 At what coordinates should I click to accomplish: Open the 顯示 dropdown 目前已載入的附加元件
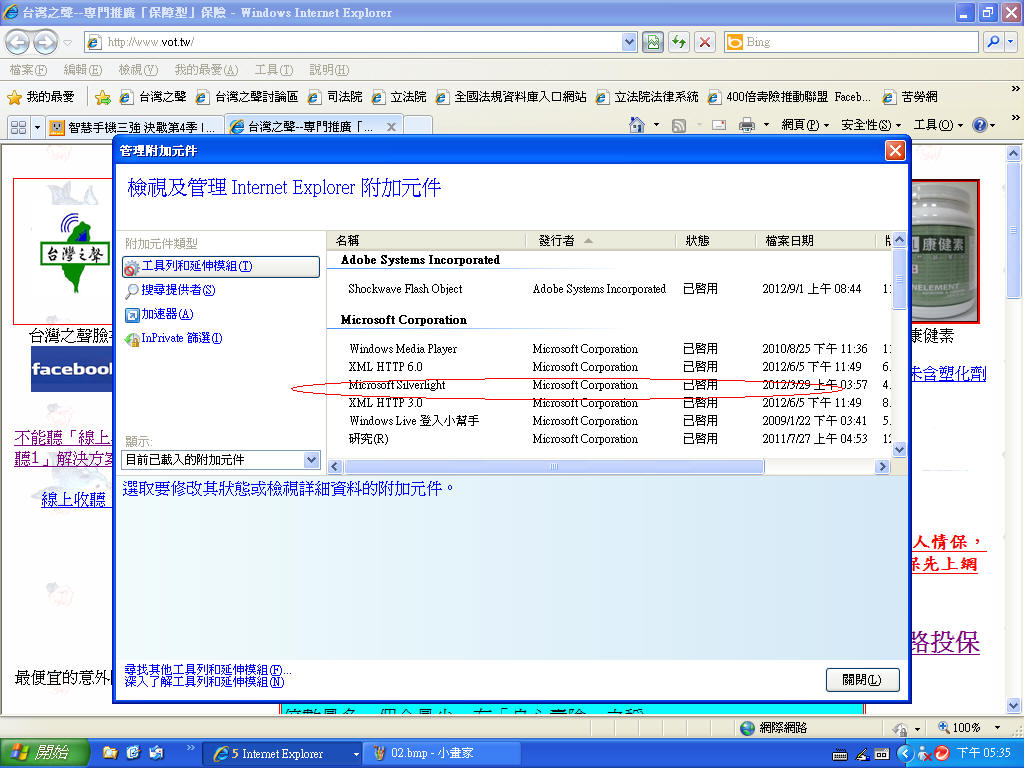tap(221, 460)
